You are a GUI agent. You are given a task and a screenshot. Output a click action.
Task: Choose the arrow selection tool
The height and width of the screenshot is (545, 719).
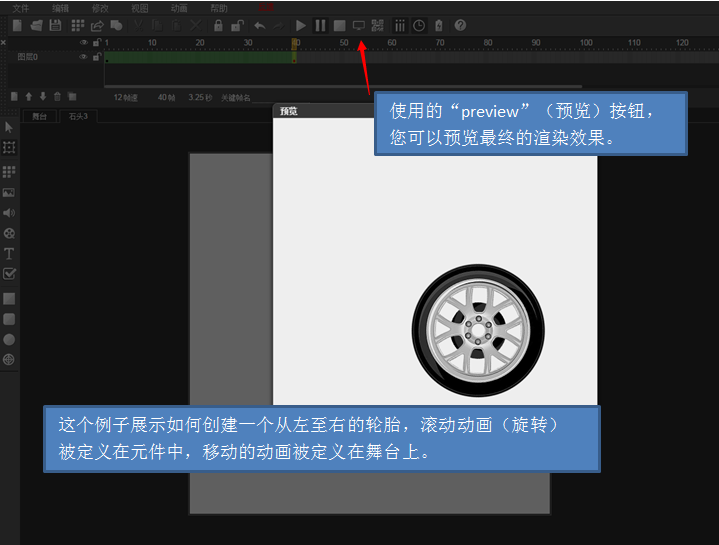click(9, 127)
